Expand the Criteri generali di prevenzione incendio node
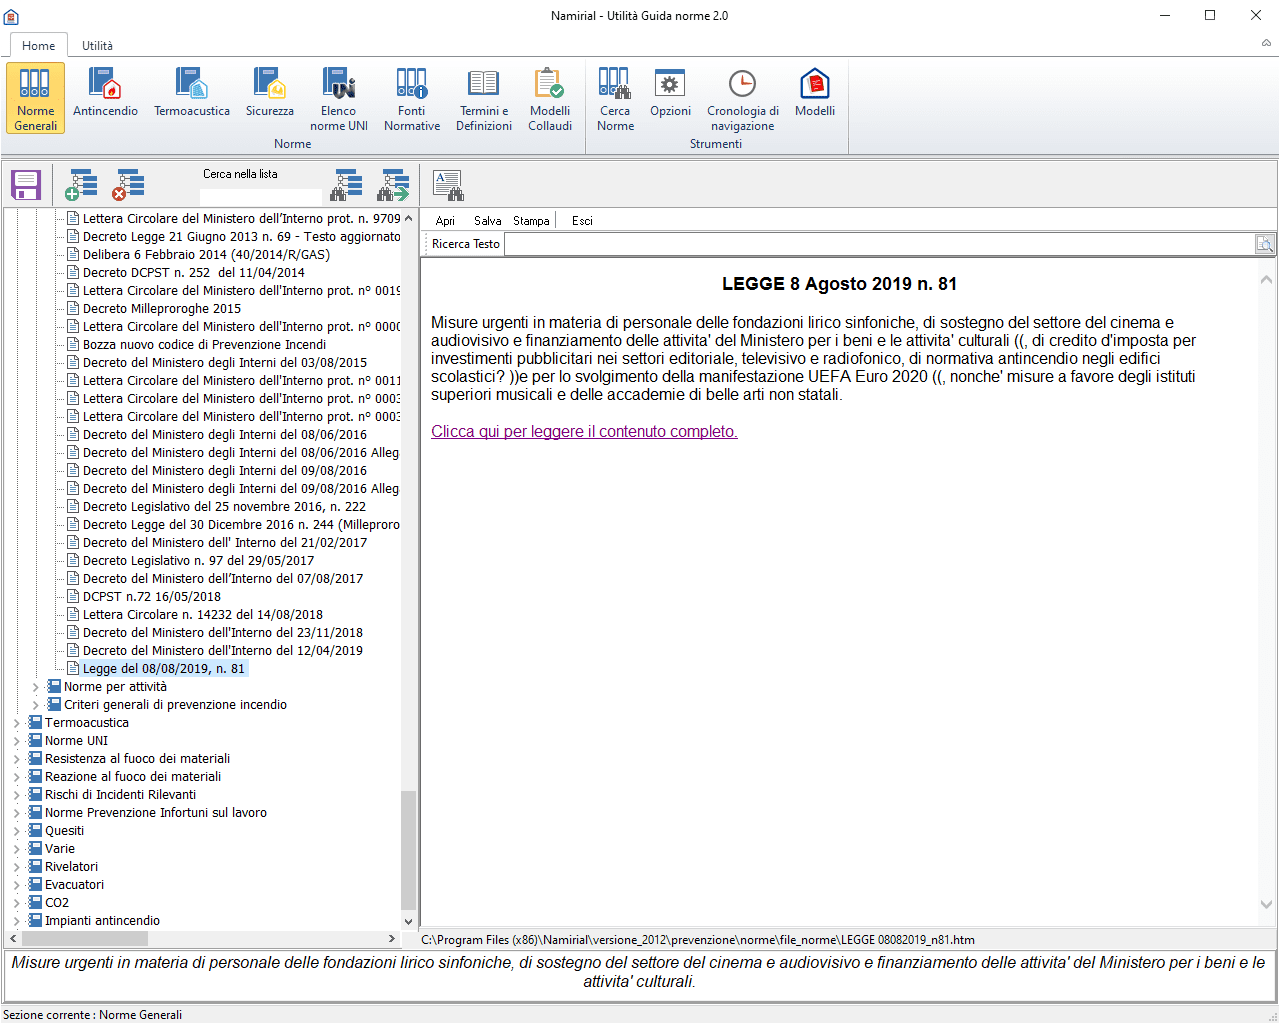The height and width of the screenshot is (1024, 1280). [x=35, y=705]
